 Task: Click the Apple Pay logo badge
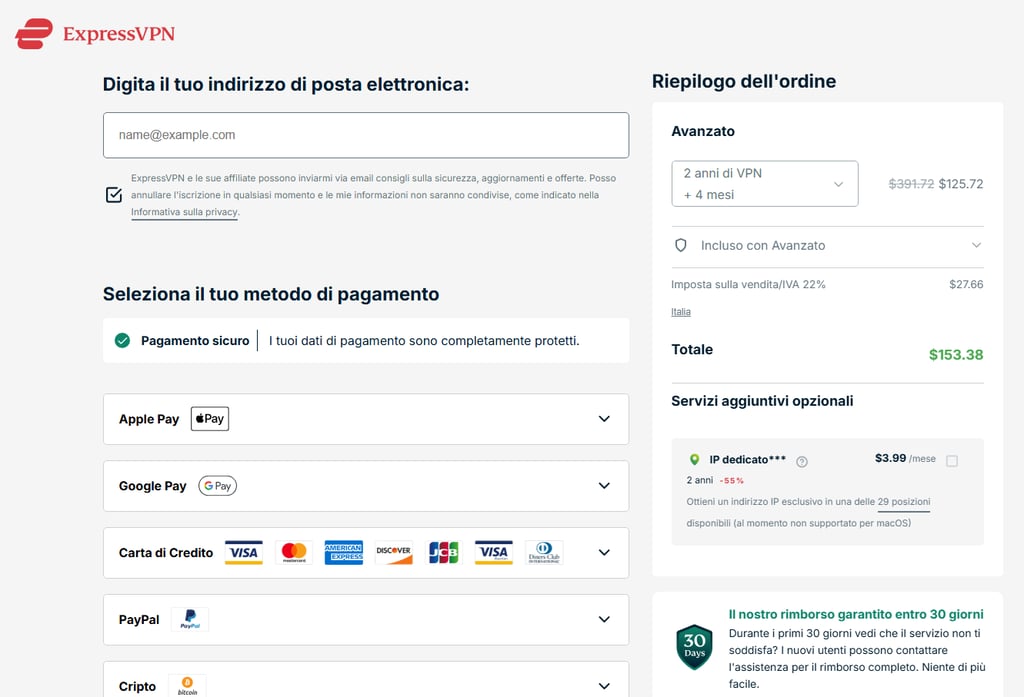tap(210, 419)
